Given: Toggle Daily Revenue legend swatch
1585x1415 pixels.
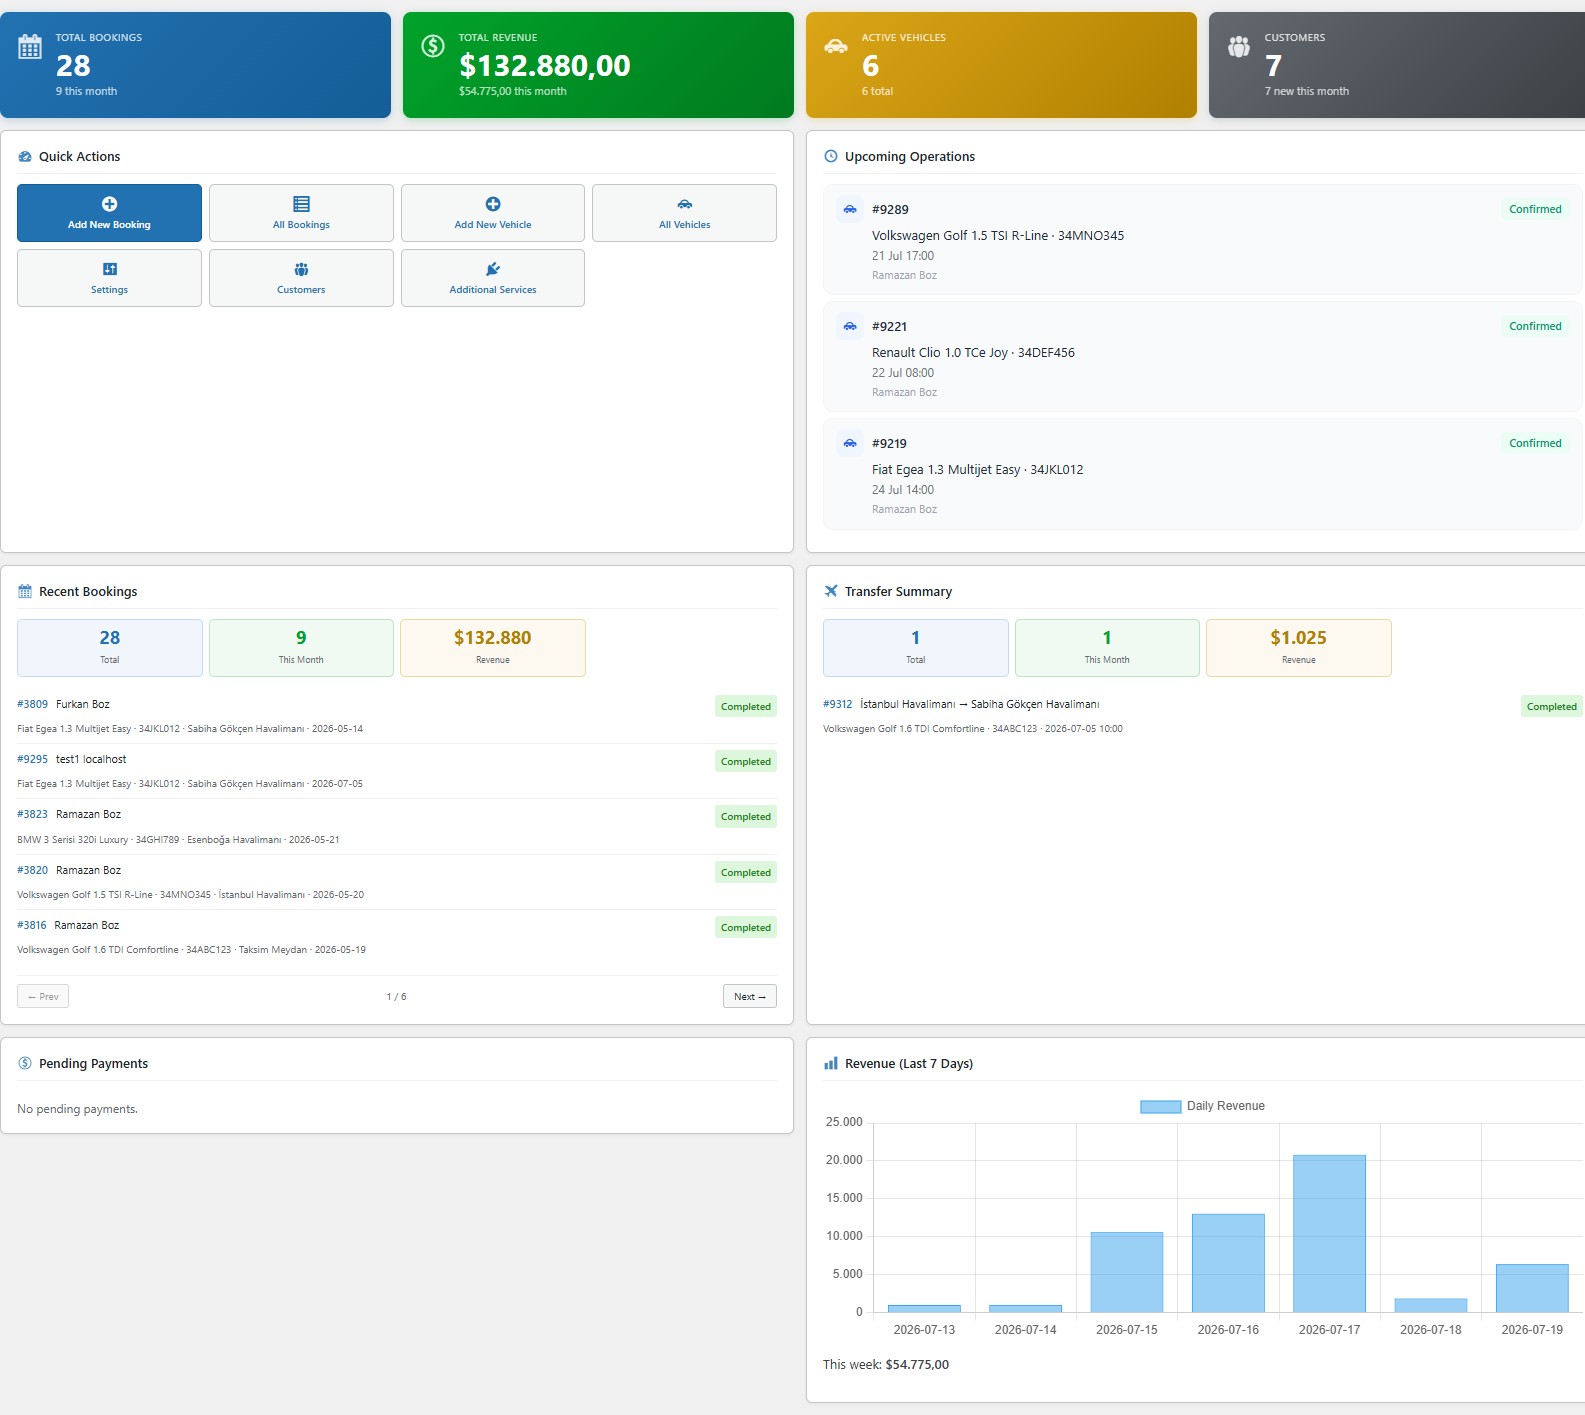Looking at the screenshot, I should click(1161, 1106).
